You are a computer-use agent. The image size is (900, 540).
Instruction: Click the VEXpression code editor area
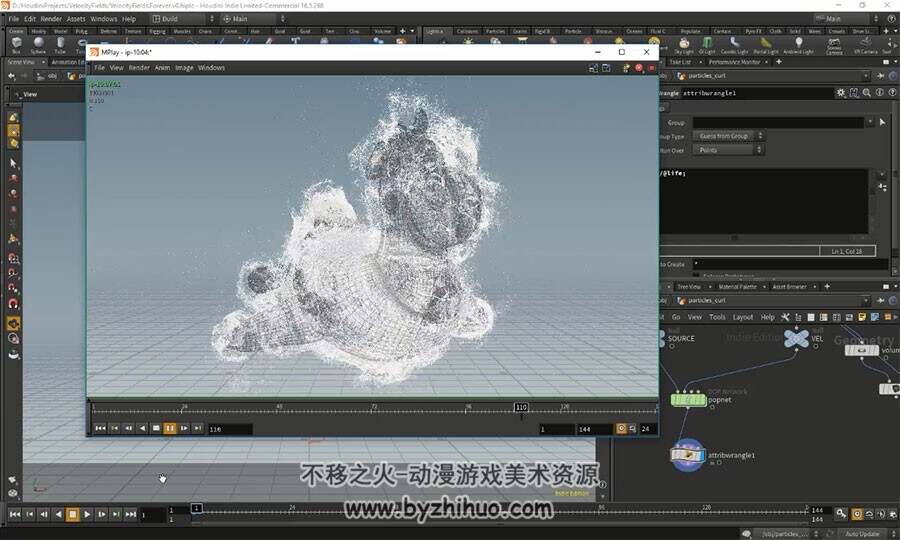764,200
